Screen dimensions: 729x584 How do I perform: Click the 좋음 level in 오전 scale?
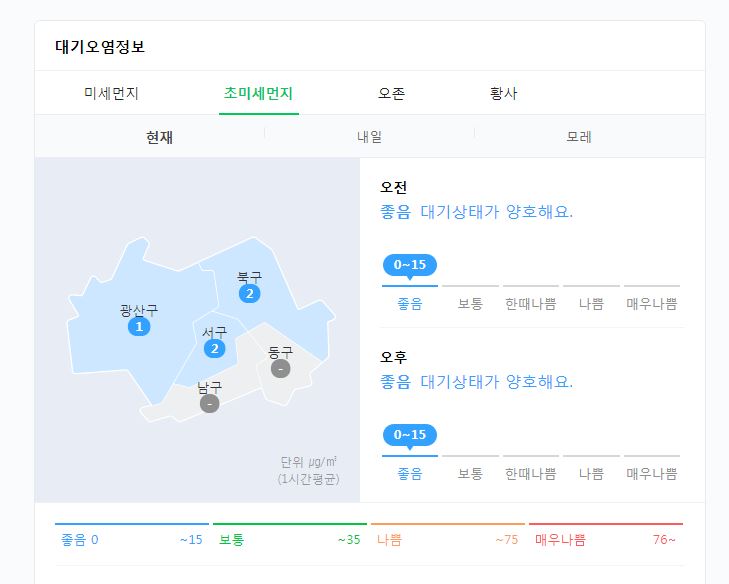click(x=410, y=303)
